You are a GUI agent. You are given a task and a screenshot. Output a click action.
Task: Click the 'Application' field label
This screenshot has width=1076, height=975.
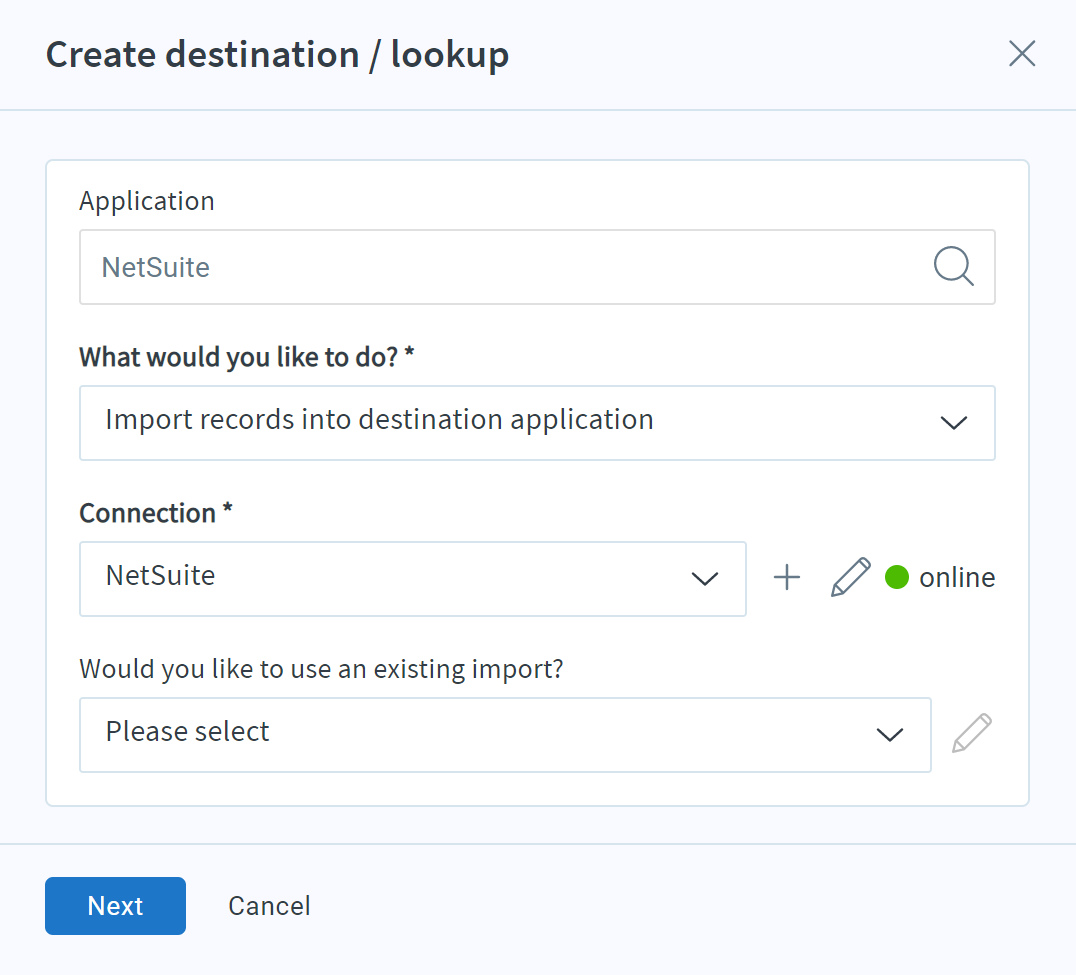click(x=147, y=201)
